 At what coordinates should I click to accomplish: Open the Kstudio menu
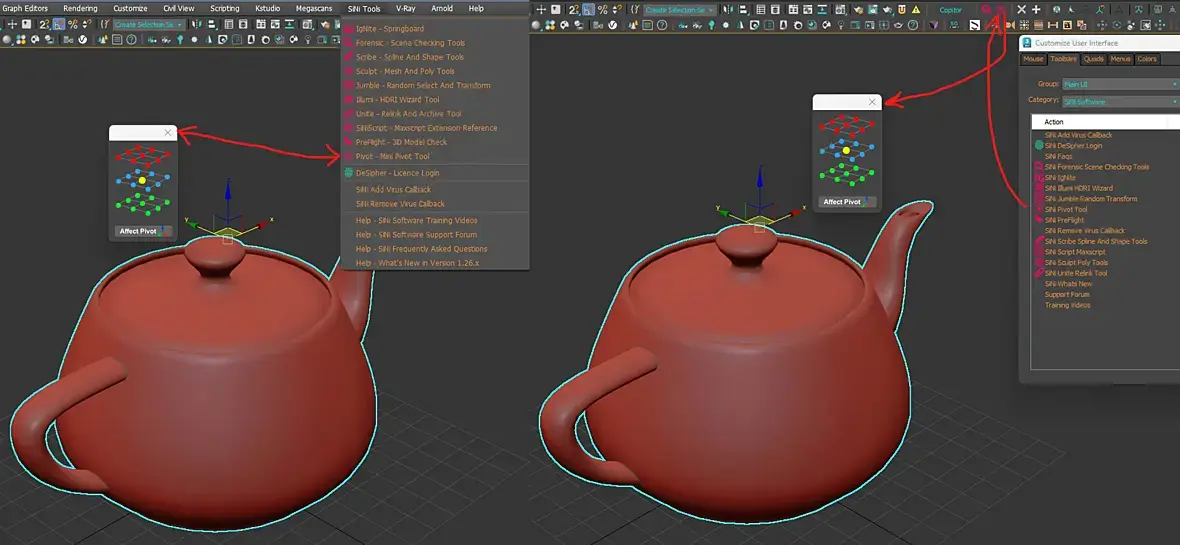(267, 8)
